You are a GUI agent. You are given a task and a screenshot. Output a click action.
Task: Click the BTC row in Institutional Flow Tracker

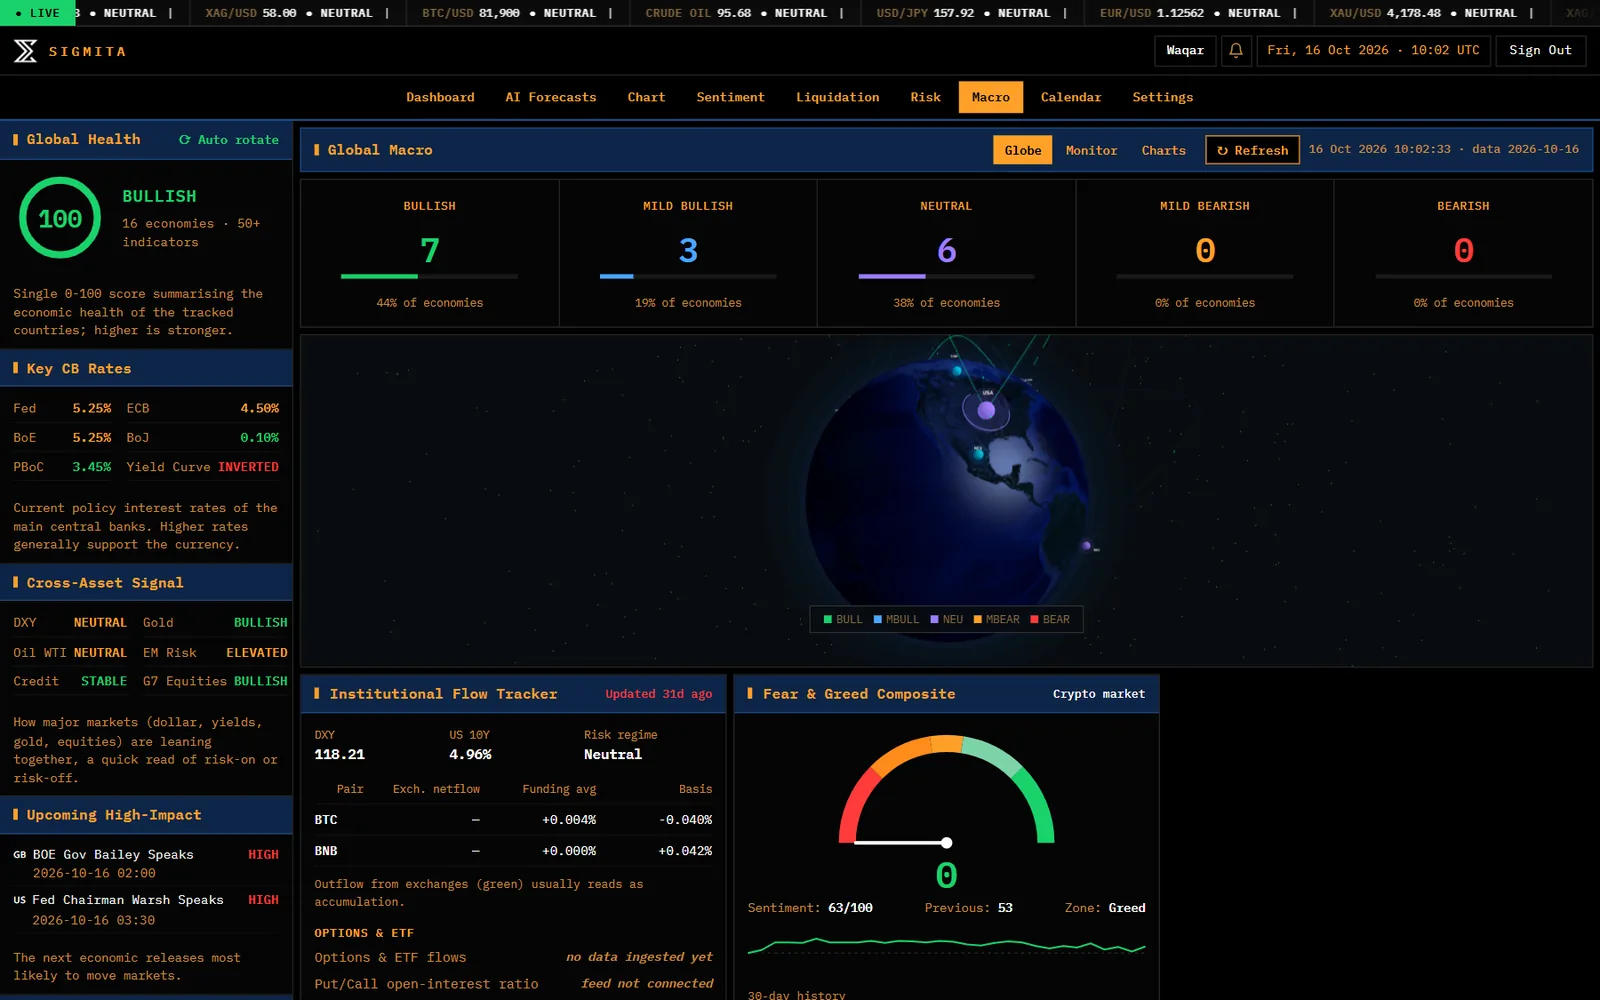[513, 820]
